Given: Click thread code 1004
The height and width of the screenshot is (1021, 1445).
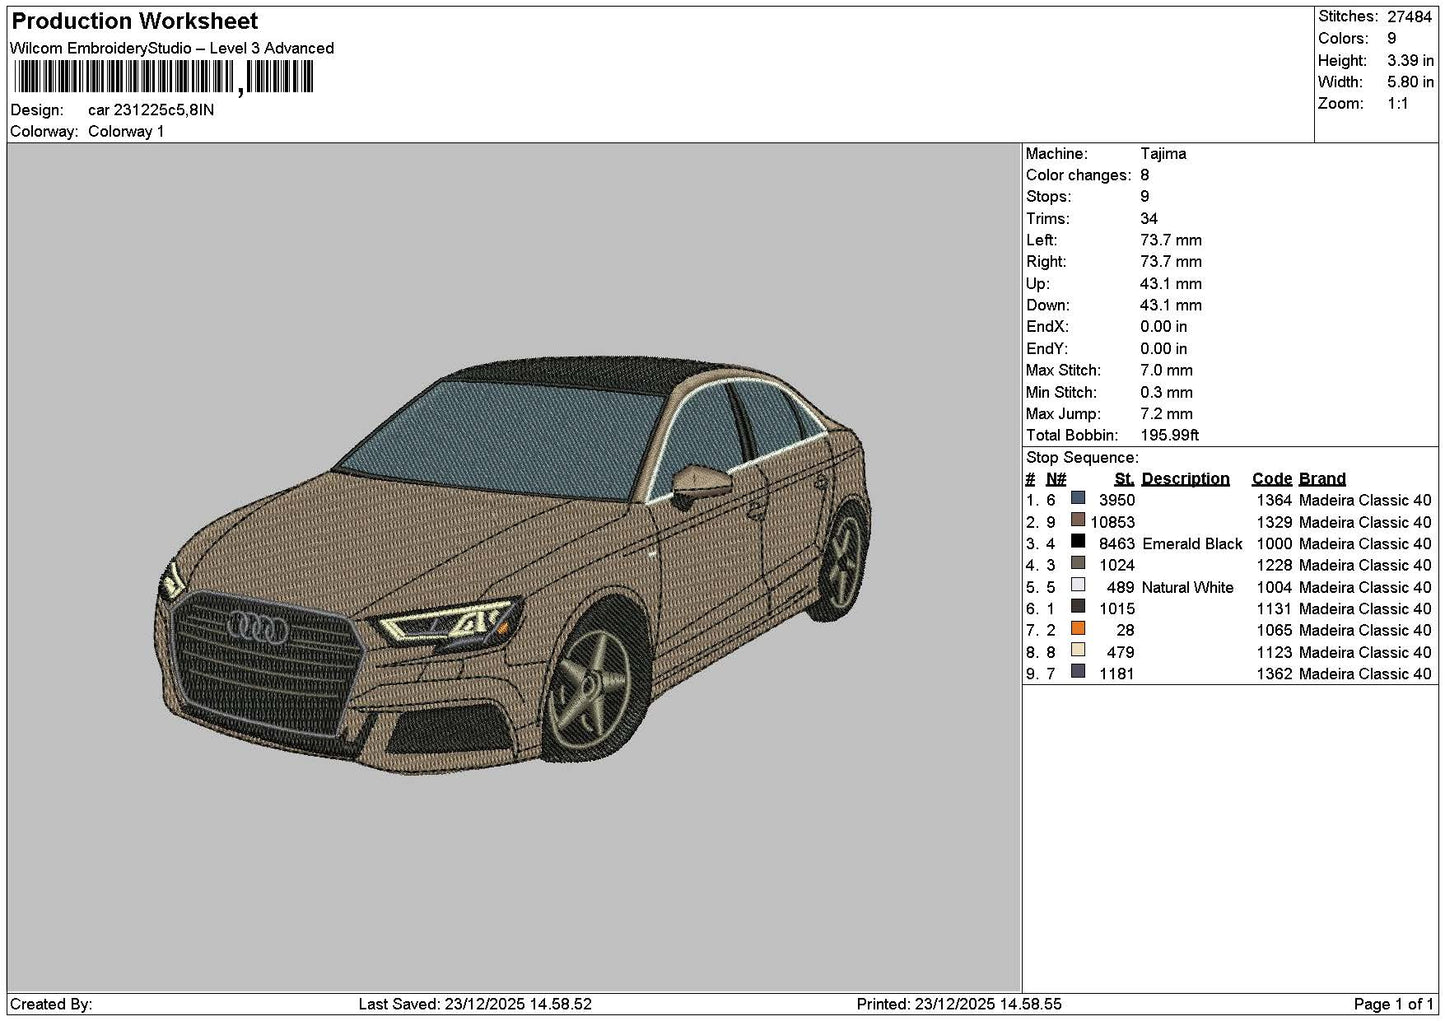Looking at the screenshot, I should [x=1274, y=587].
